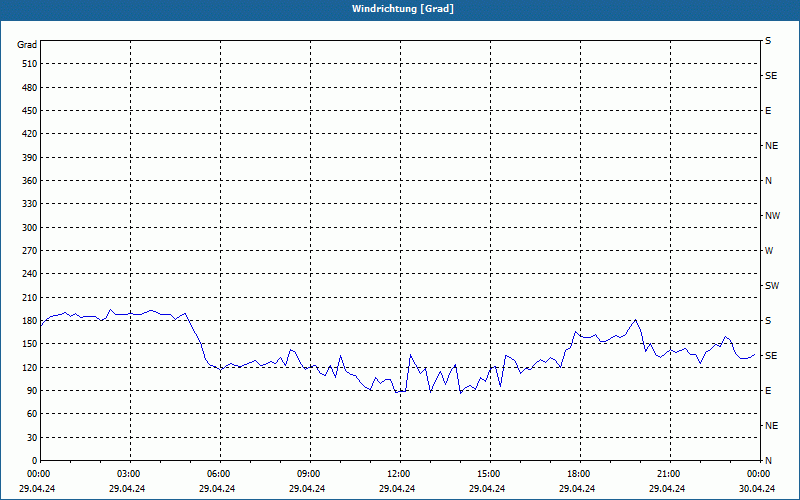Image resolution: width=800 pixels, height=500 pixels.
Task: Click the 450 degree axis label
Action: (x=30, y=111)
